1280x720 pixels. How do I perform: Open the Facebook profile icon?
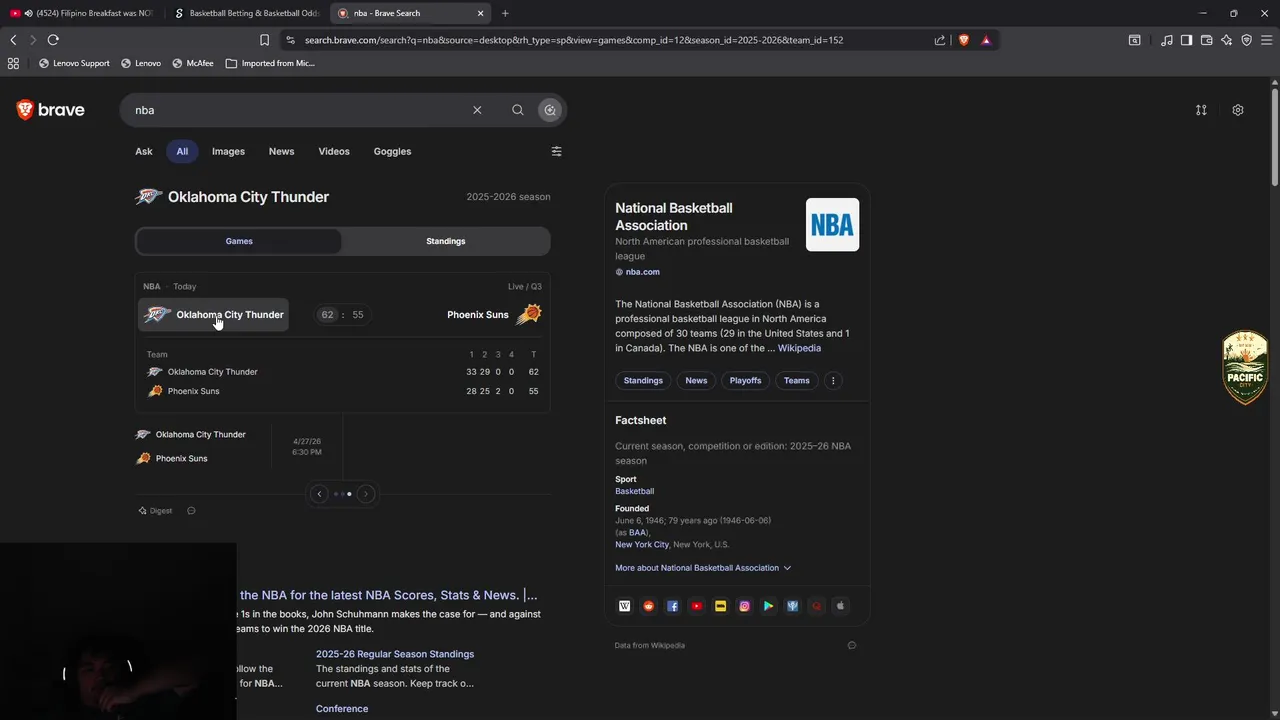[x=673, y=606]
